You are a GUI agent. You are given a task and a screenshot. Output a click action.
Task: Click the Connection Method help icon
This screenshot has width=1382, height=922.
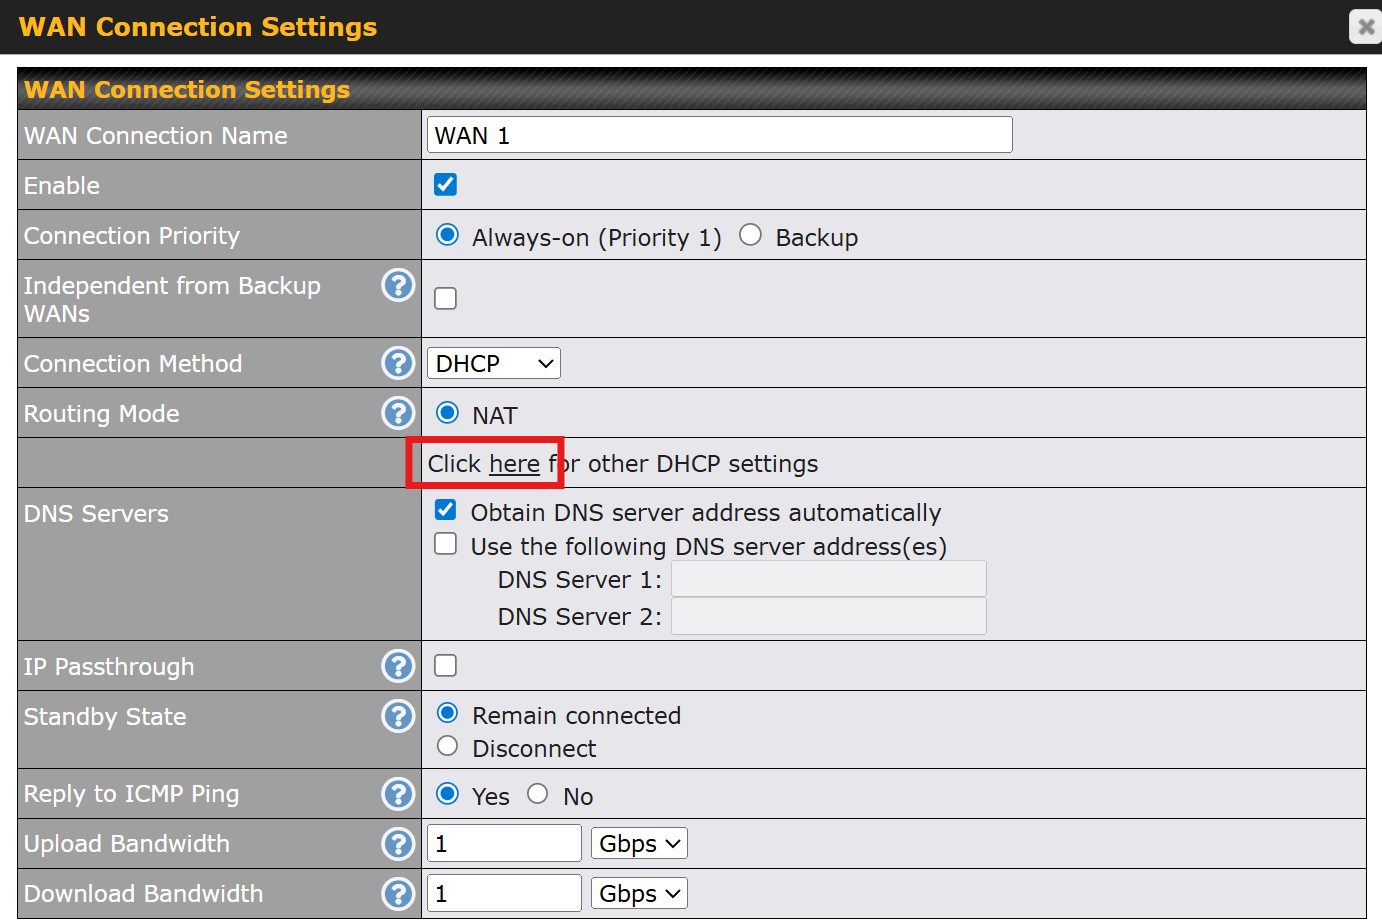(x=398, y=363)
